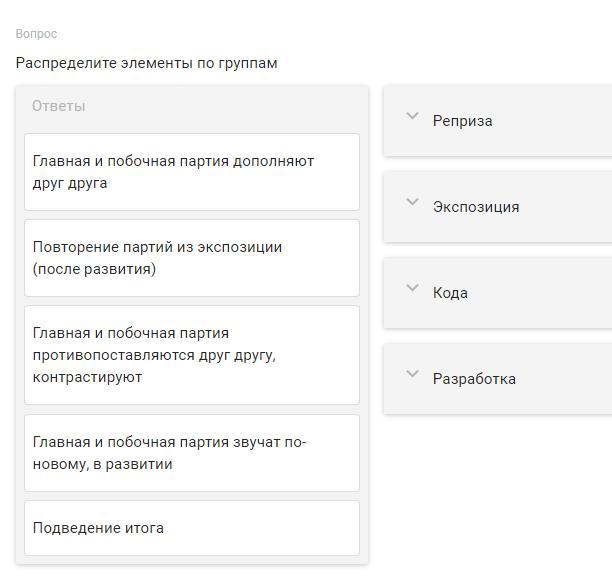The height and width of the screenshot is (586, 612).
Task: Click the Кода group label
Action: tap(450, 293)
